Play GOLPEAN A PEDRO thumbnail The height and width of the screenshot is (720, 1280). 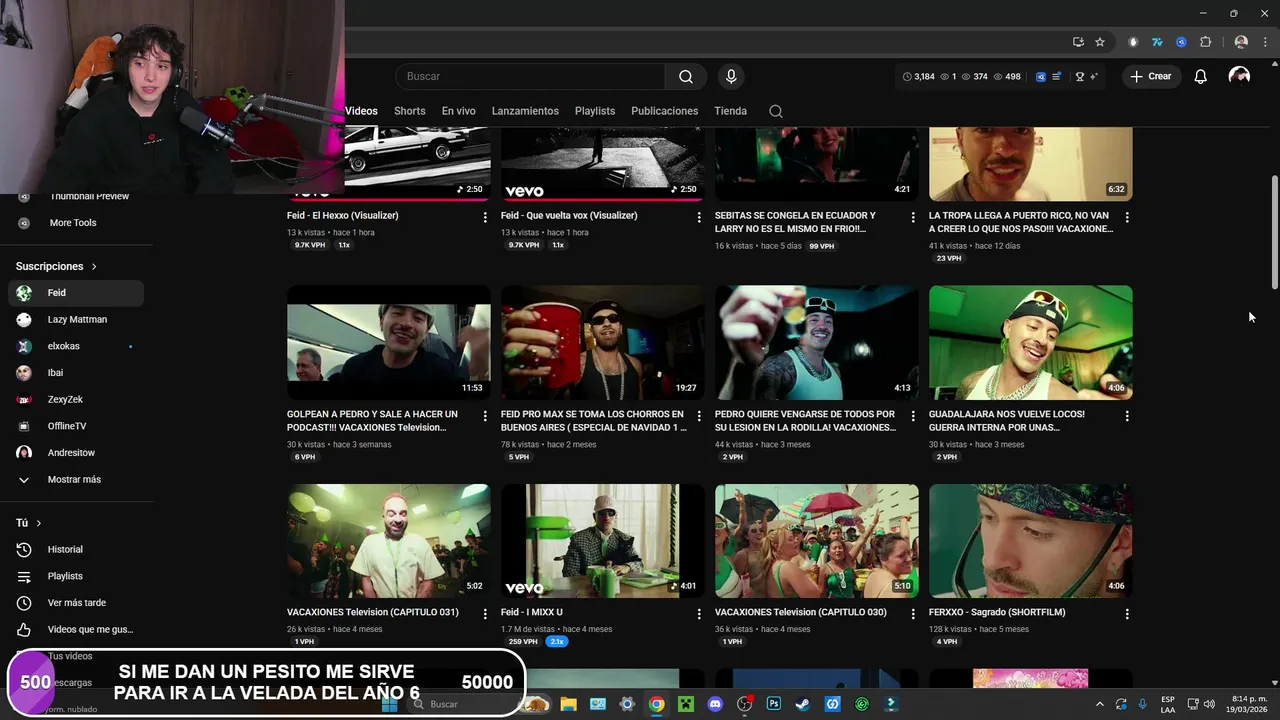(x=389, y=342)
